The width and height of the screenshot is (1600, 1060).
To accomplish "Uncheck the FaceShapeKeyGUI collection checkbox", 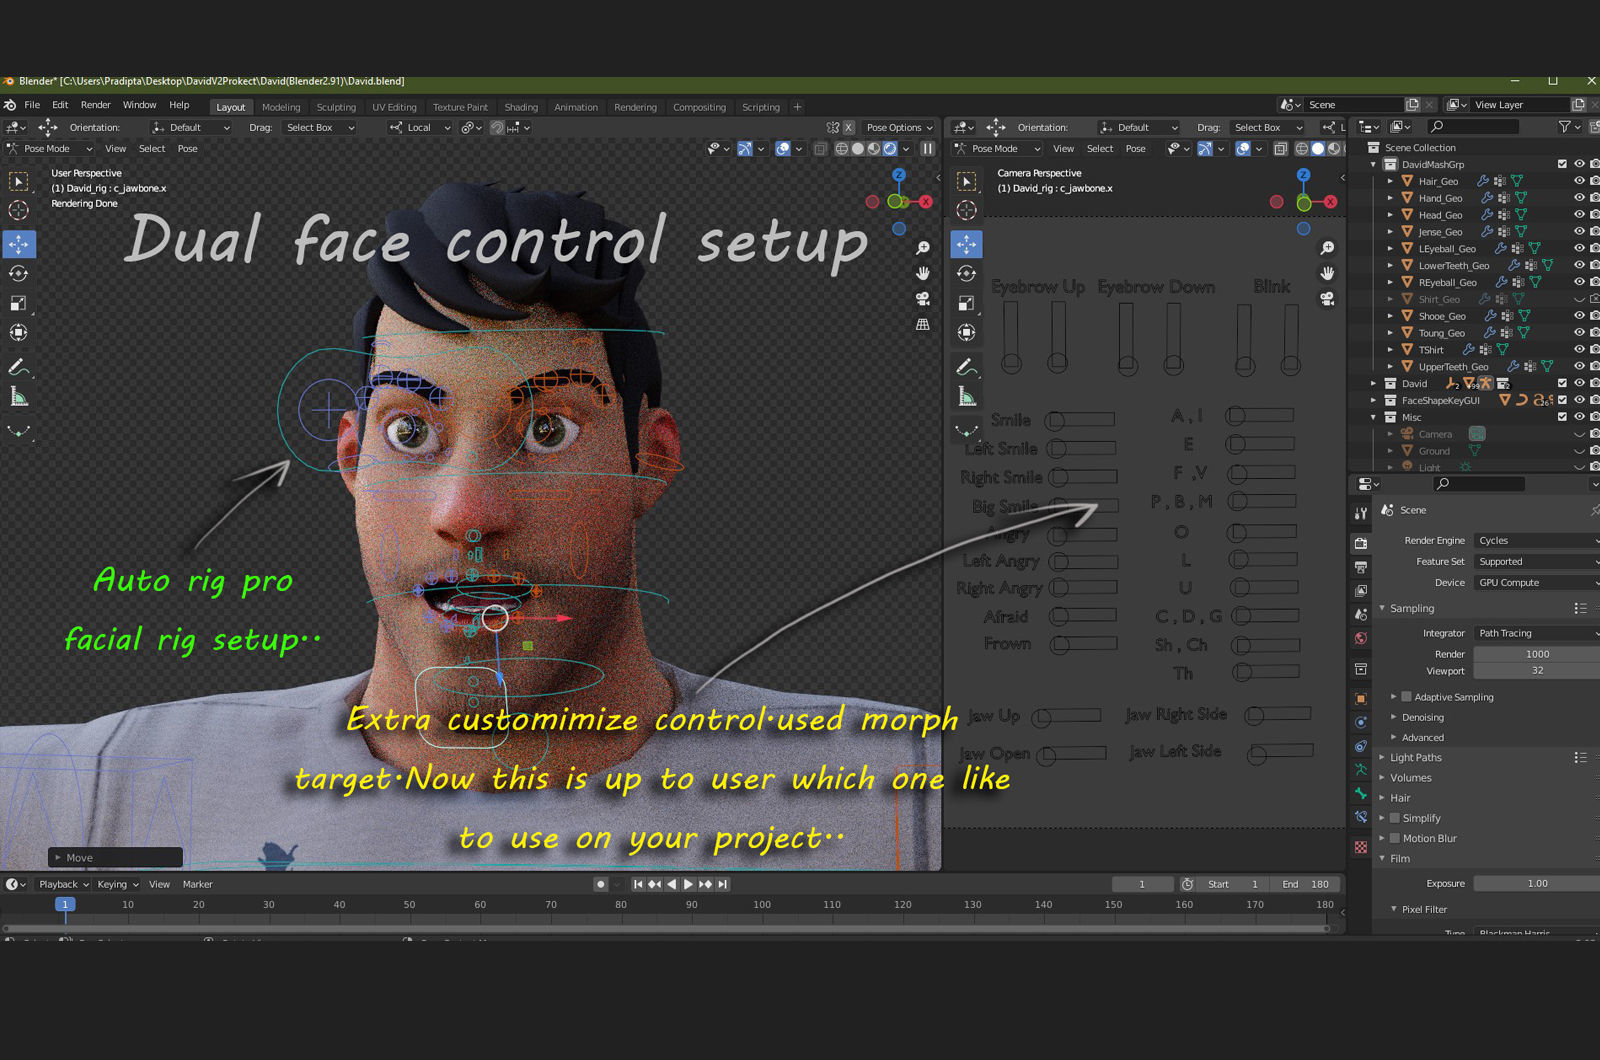I will tap(1562, 400).
